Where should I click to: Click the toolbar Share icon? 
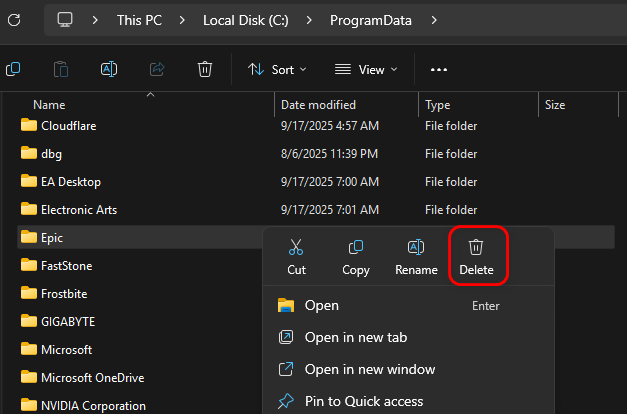coord(157,69)
